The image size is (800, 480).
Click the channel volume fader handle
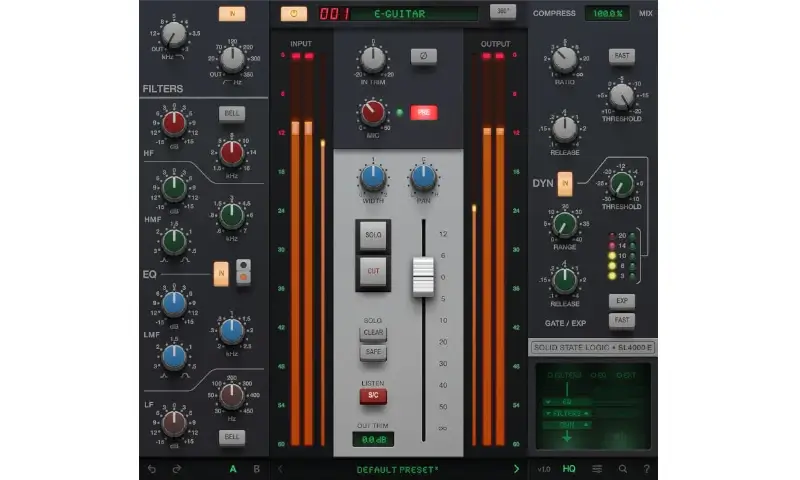[424, 276]
